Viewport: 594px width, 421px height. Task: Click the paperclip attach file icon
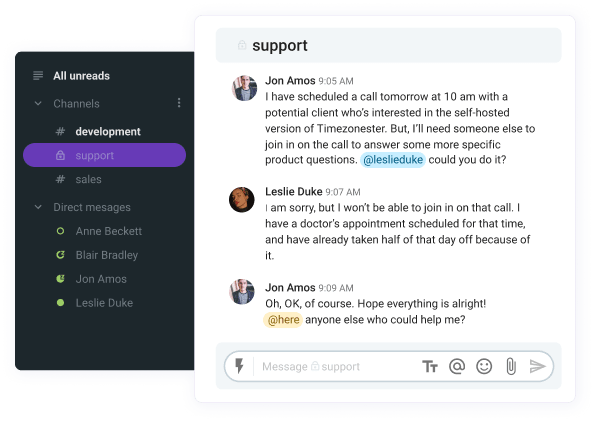(x=511, y=366)
